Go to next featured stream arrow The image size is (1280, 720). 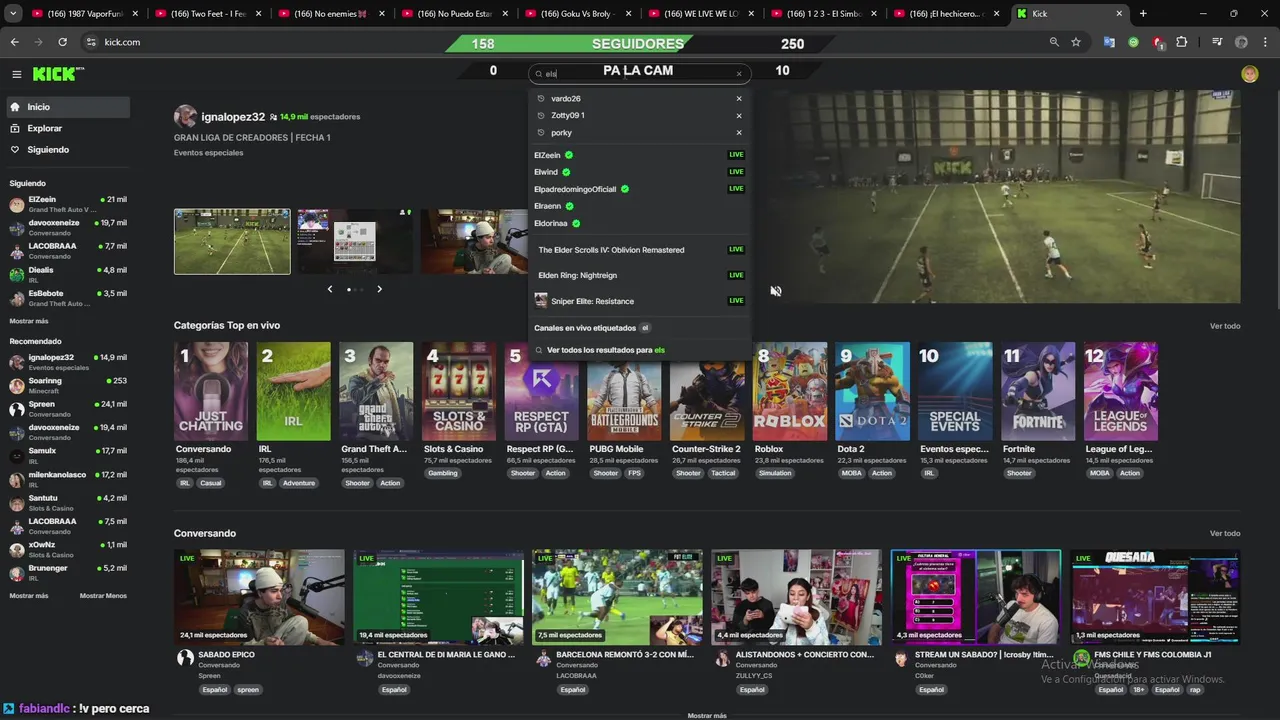(x=379, y=289)
